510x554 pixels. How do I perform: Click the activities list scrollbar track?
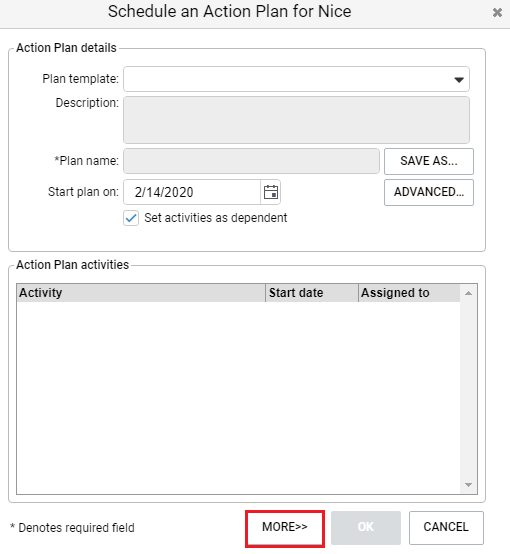click(468, 389)
